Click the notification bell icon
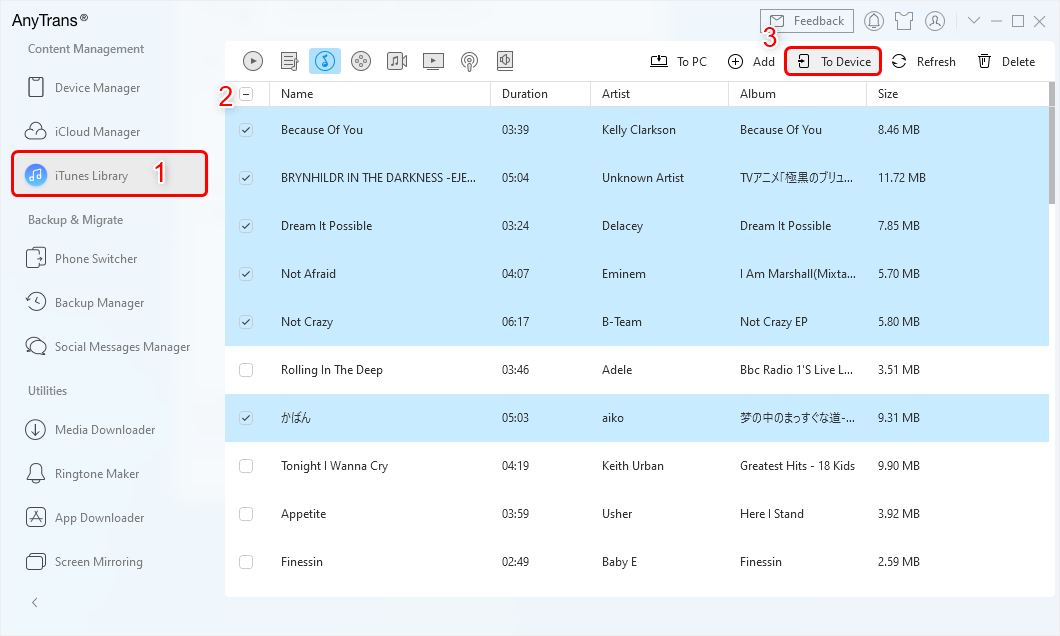1060x636 pixels. [874, 21]
